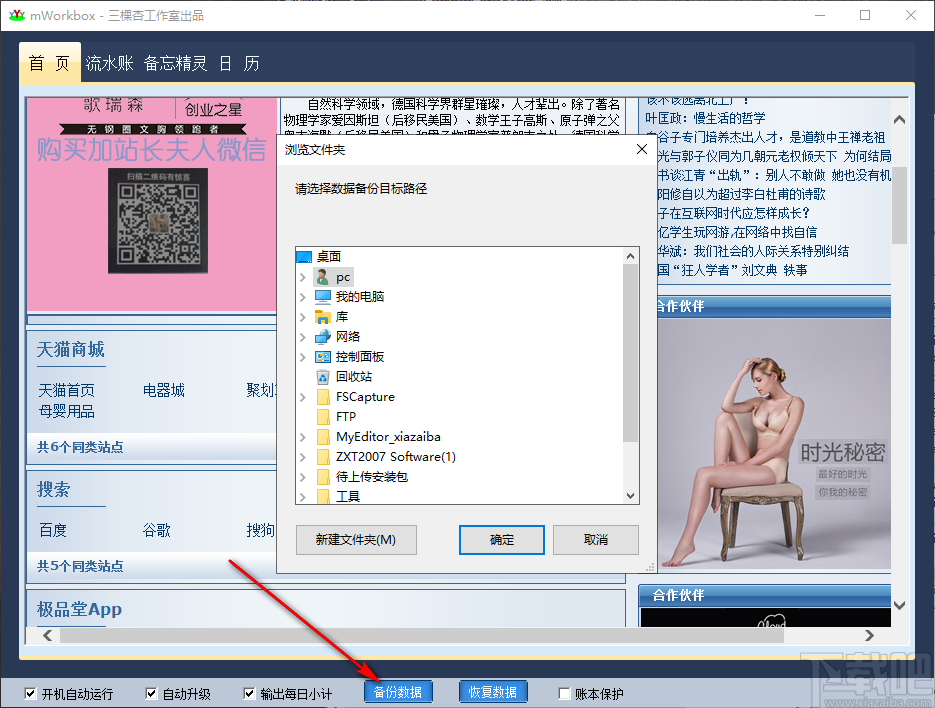Open the 电器城 link

tap(163, 391)
